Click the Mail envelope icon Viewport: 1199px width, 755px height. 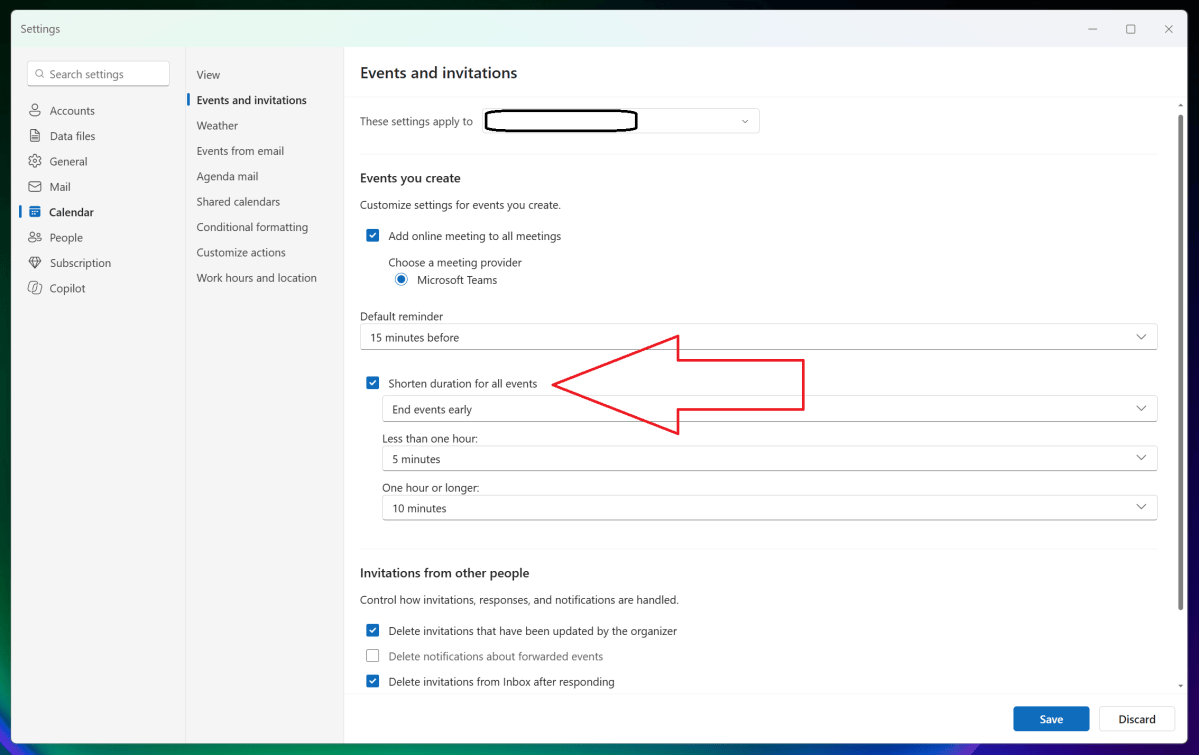point(34,186)
